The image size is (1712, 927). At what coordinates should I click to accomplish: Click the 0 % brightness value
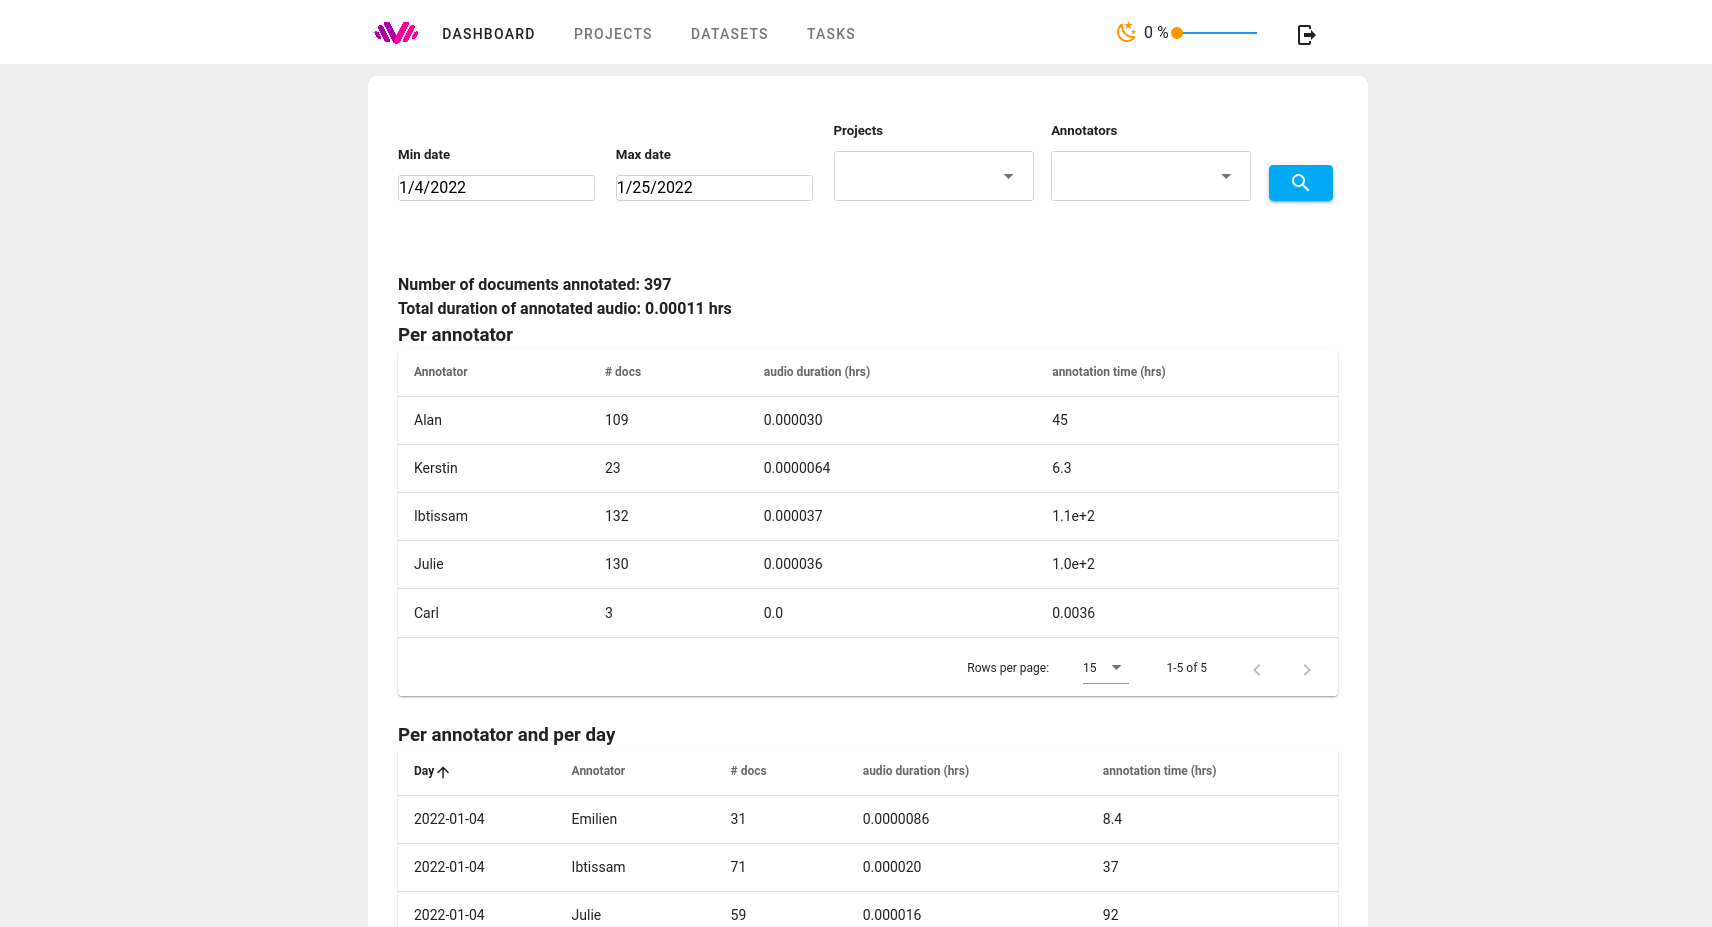[x=1156, y=33]
